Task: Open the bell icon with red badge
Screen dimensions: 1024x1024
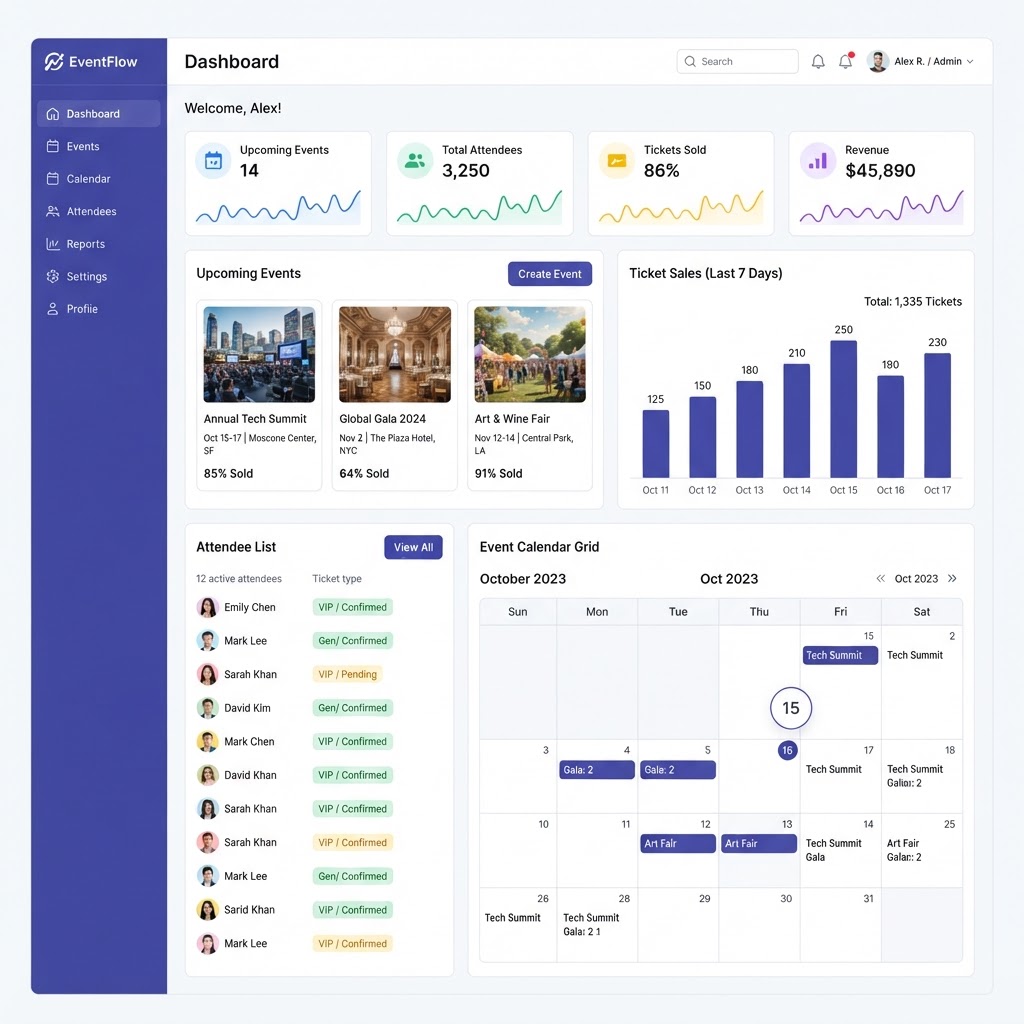Action: pos(846,61)
